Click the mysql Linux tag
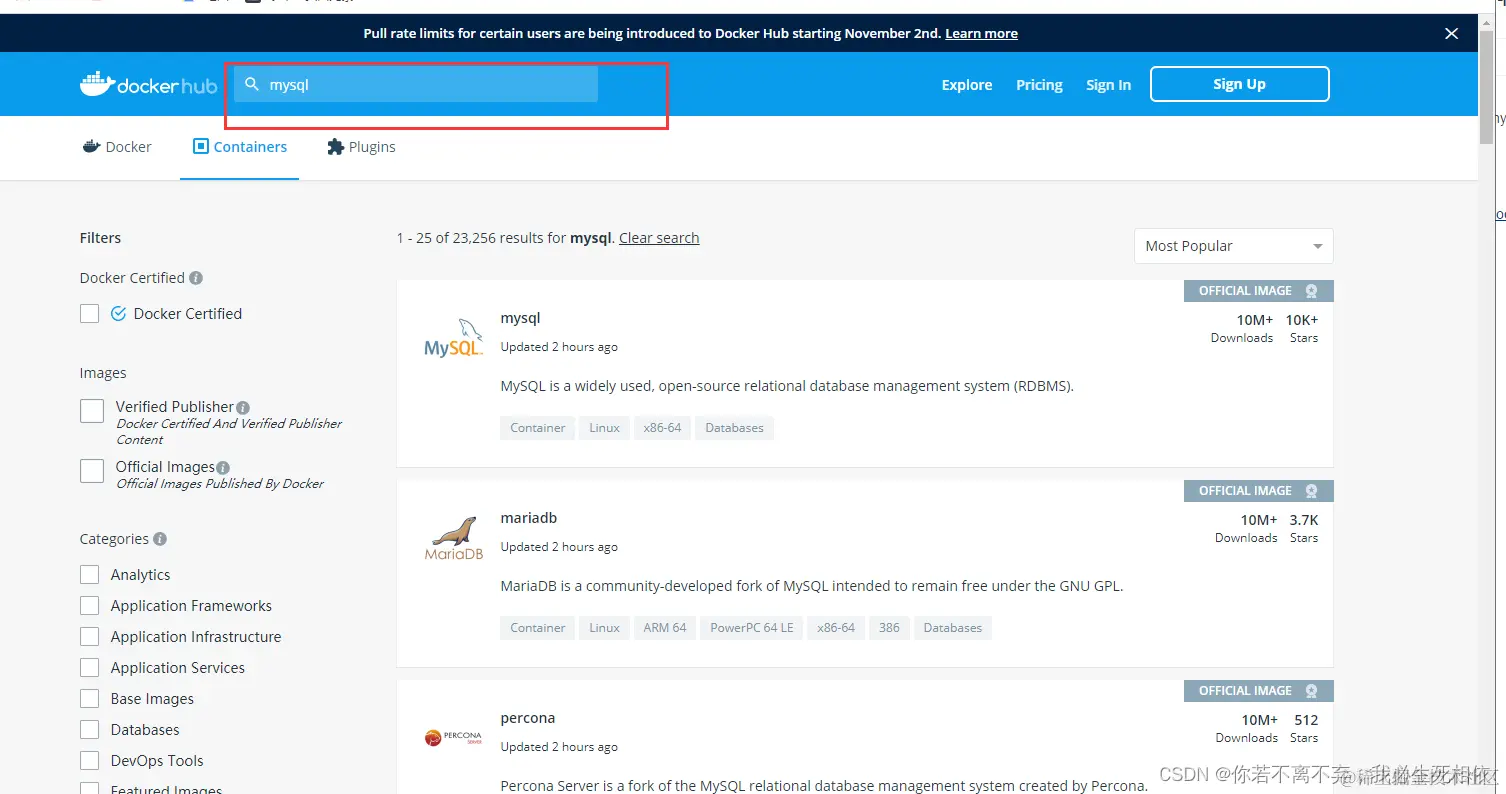 pyautogui.click(x=604, y=428)
